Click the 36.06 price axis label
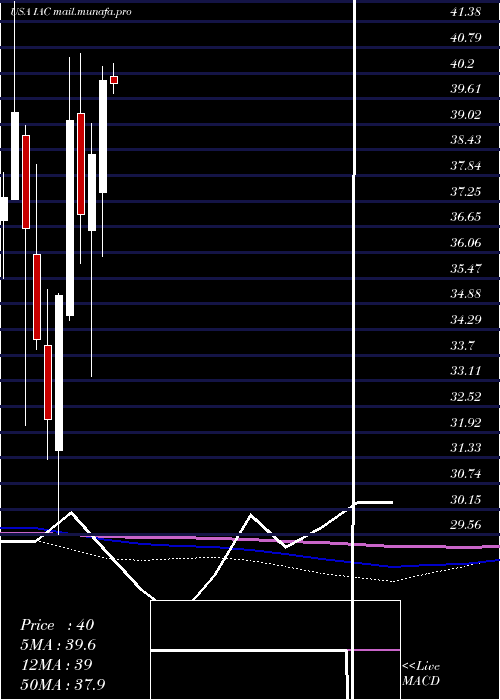 point(466,243)
